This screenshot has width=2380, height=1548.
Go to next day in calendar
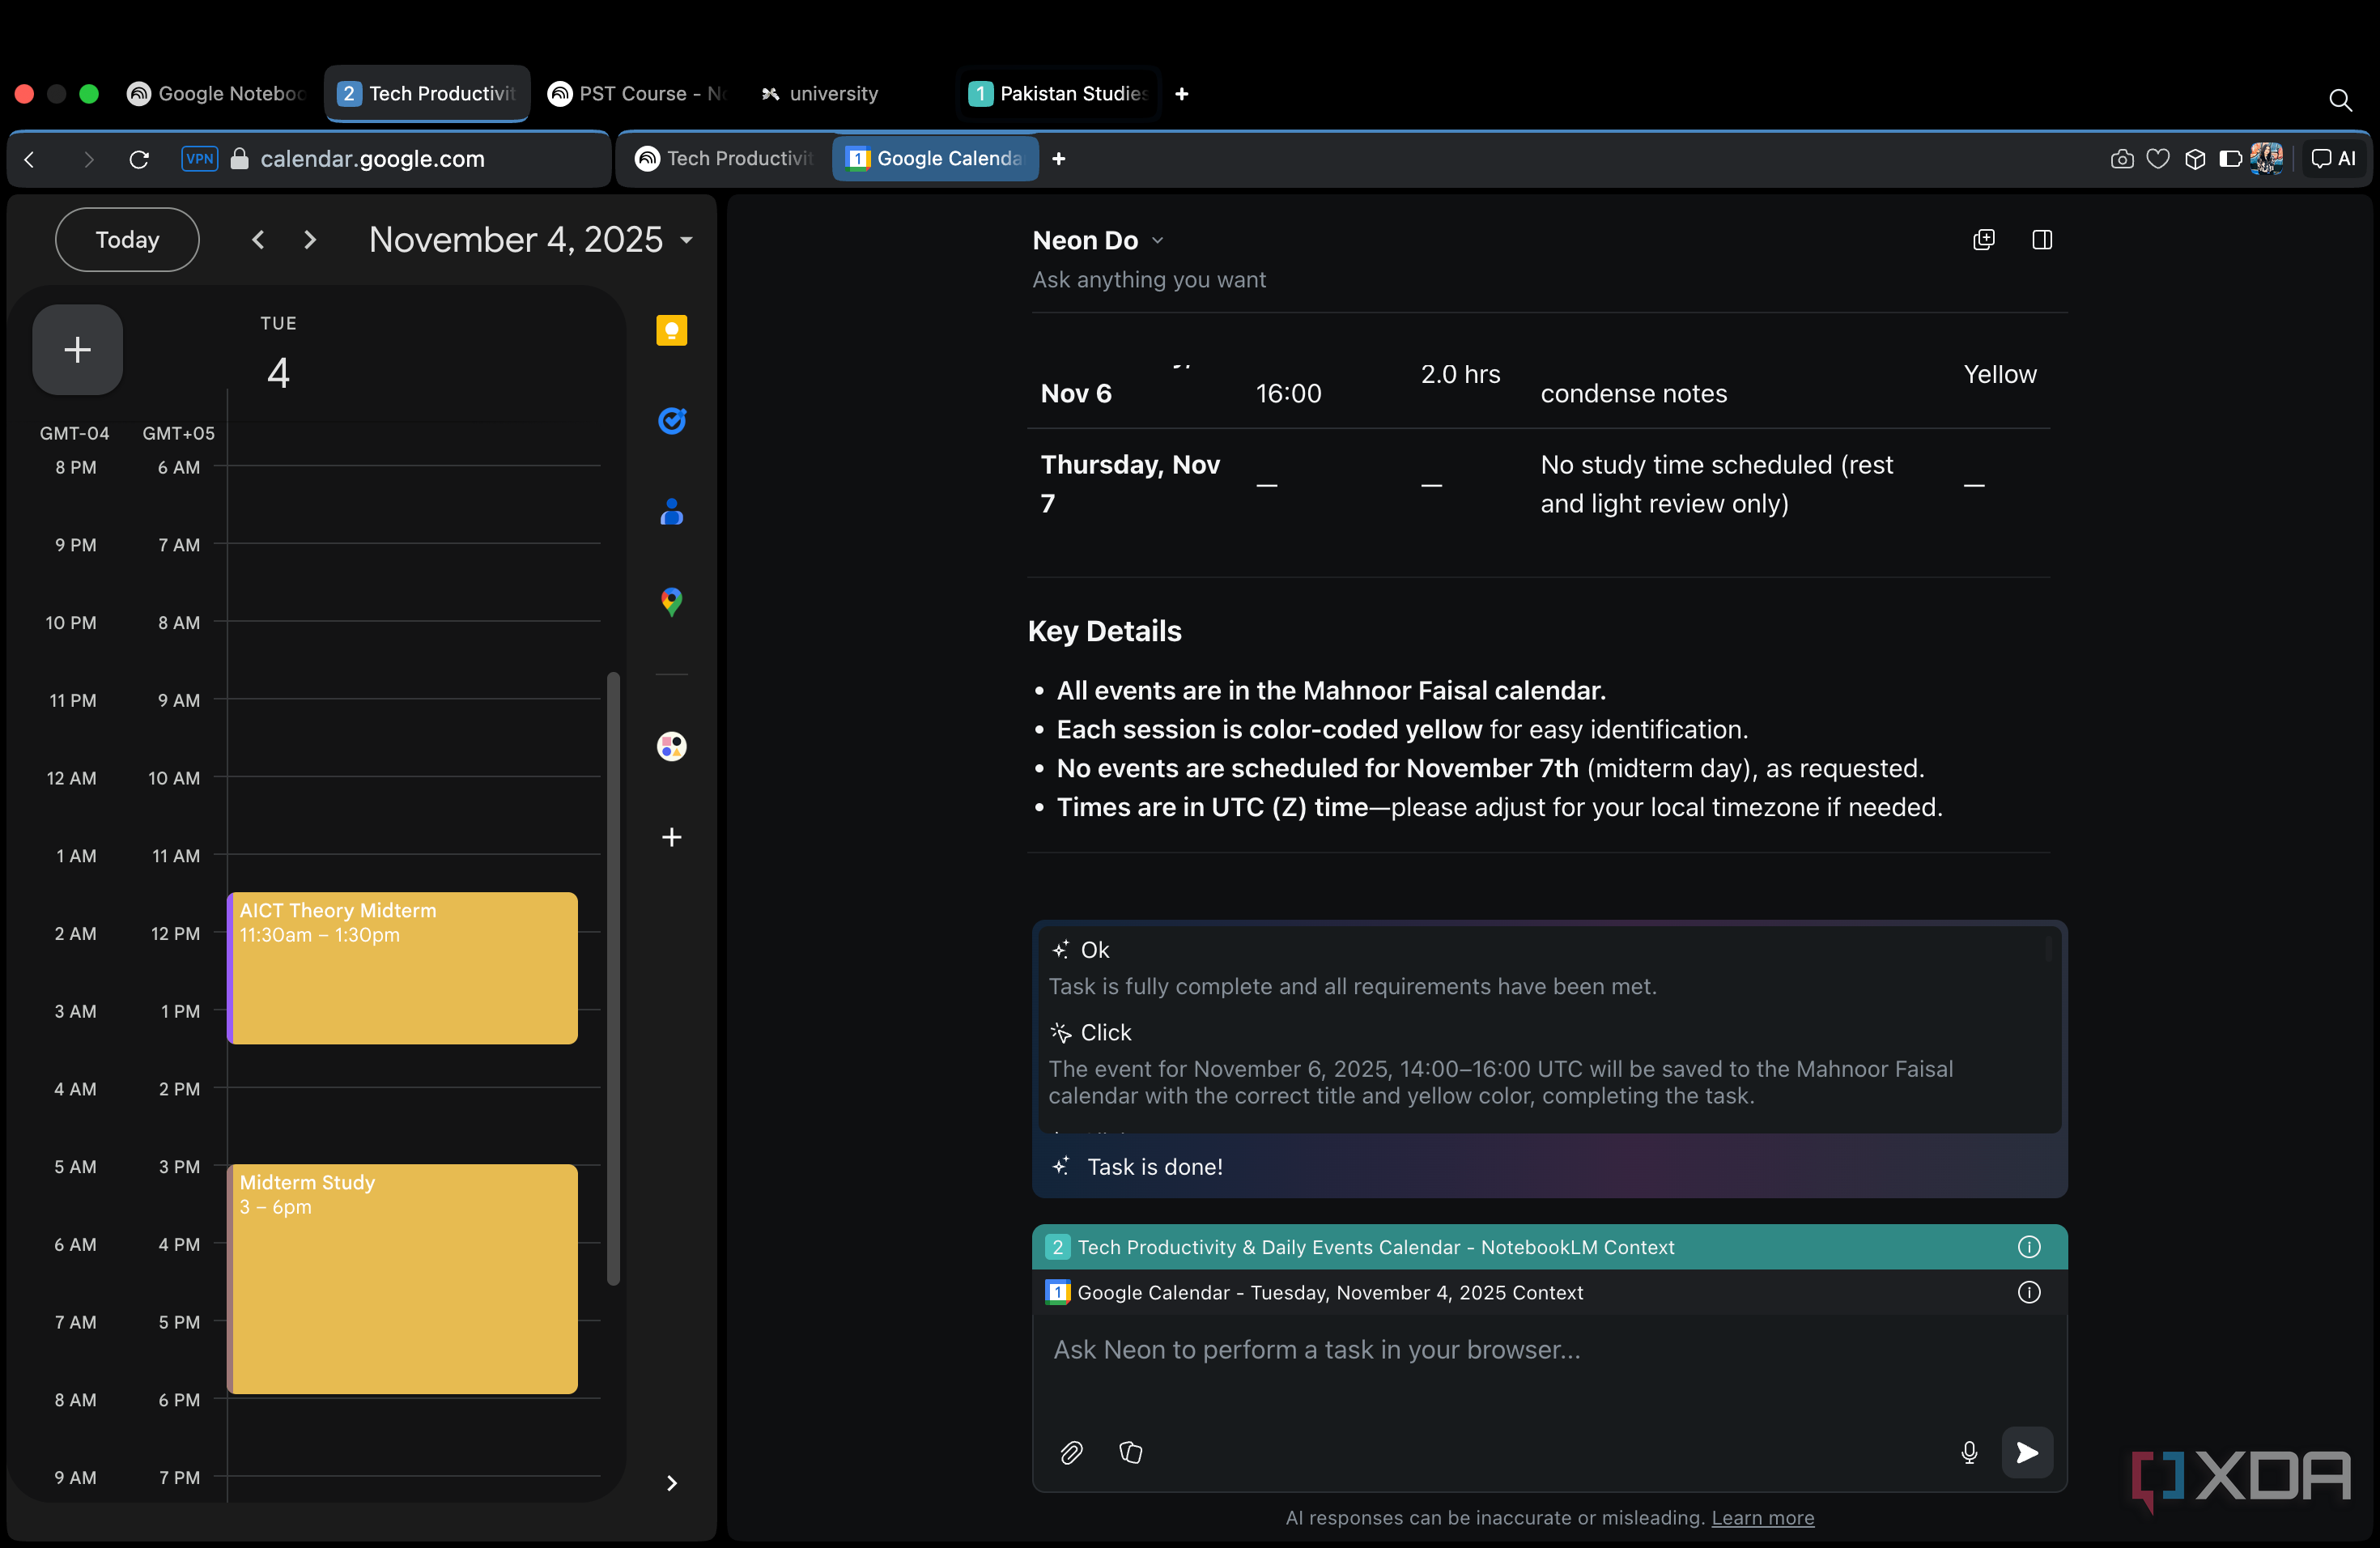point(310,240)
